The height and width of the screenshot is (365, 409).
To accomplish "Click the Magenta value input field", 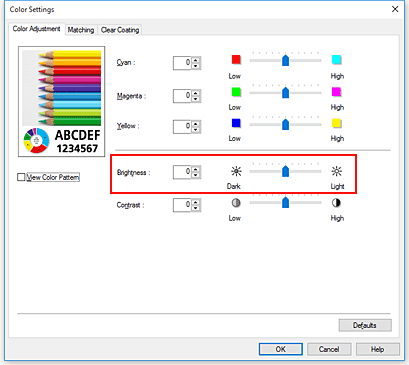I will (182, 96).
